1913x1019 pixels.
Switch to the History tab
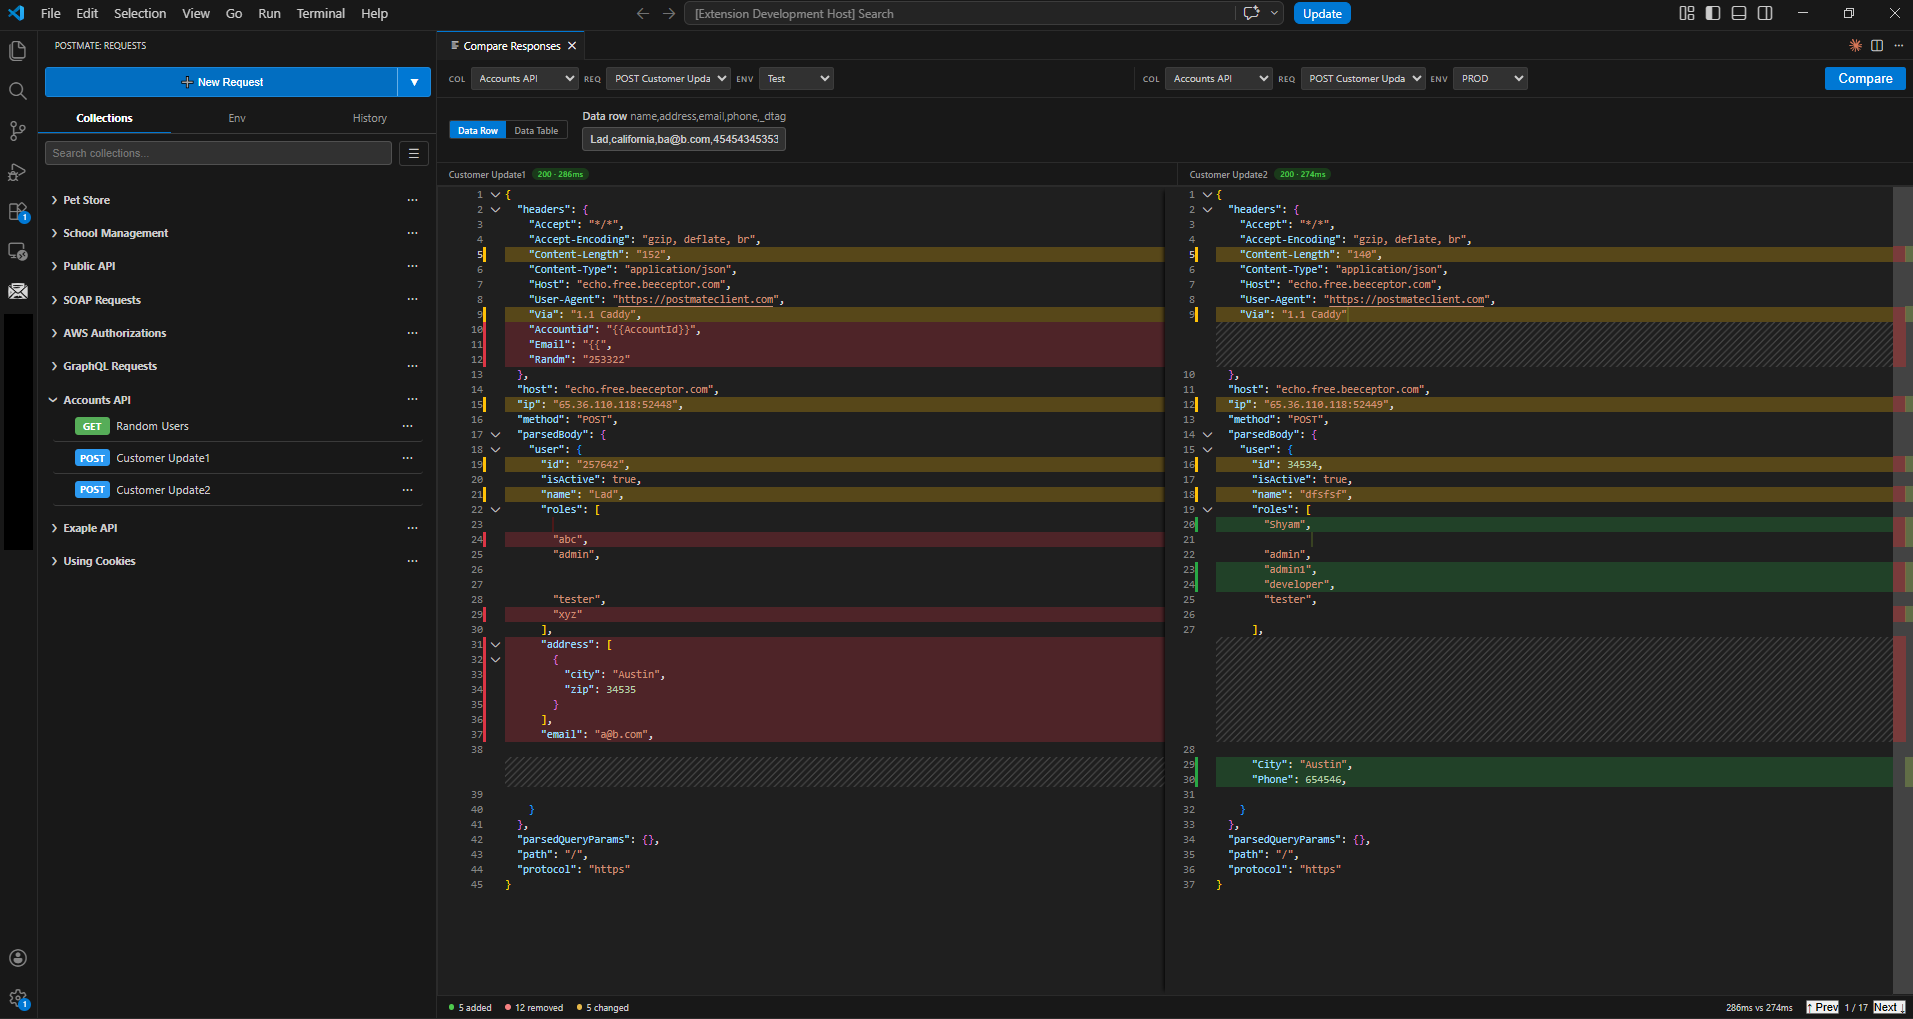tap(370, 118)
